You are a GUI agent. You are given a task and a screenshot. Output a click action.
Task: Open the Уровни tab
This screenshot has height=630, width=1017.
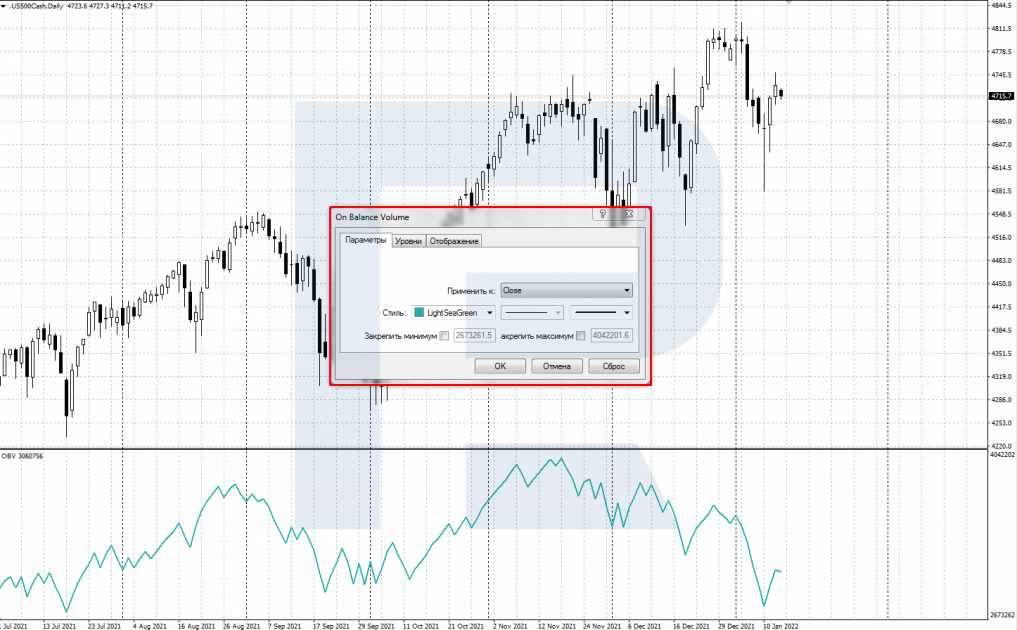(x=408, y=241)
